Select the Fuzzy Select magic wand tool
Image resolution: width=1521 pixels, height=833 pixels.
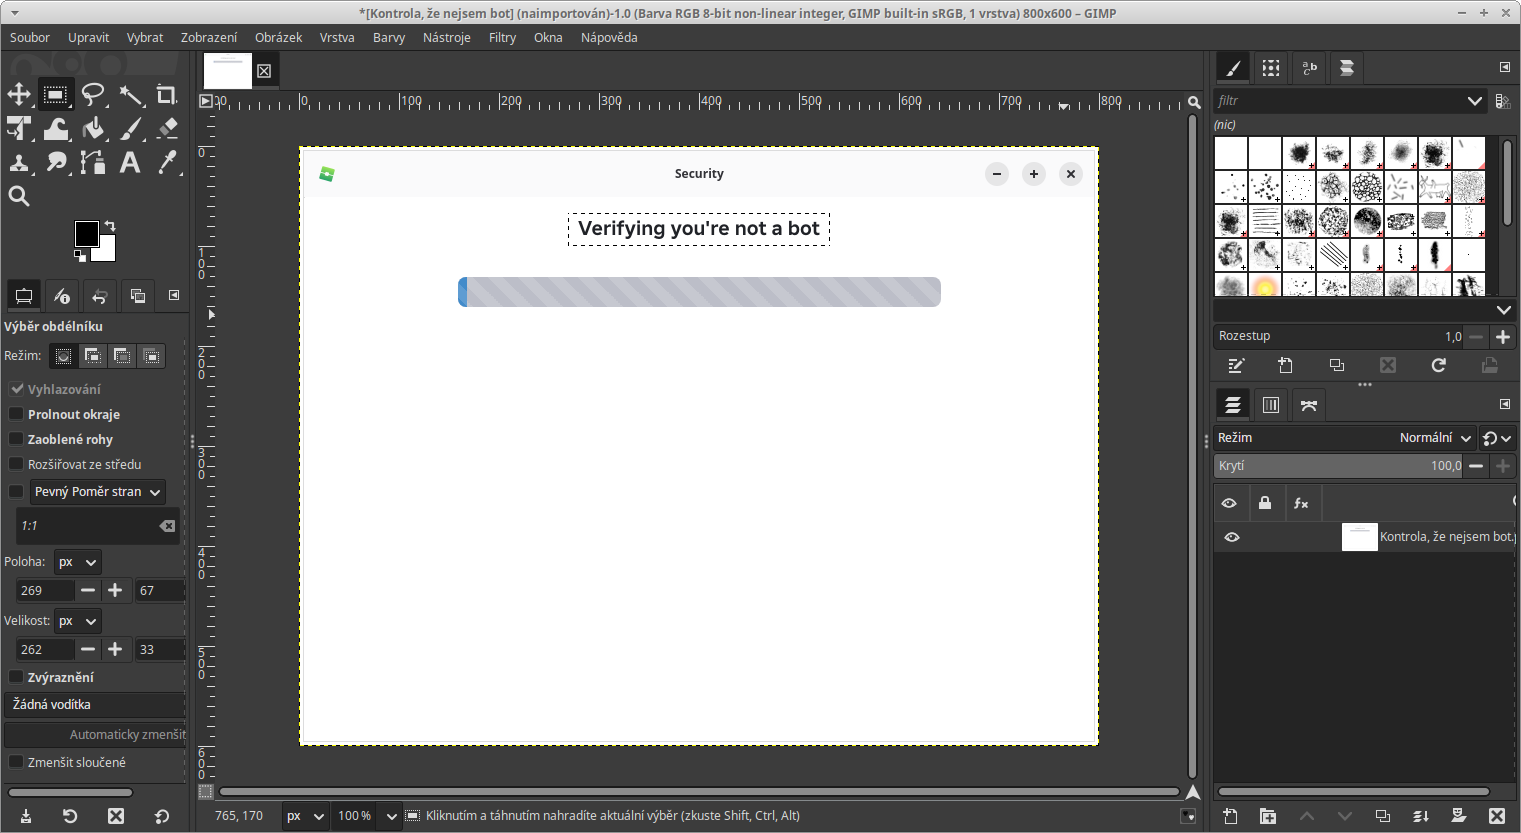coord(131,95)
